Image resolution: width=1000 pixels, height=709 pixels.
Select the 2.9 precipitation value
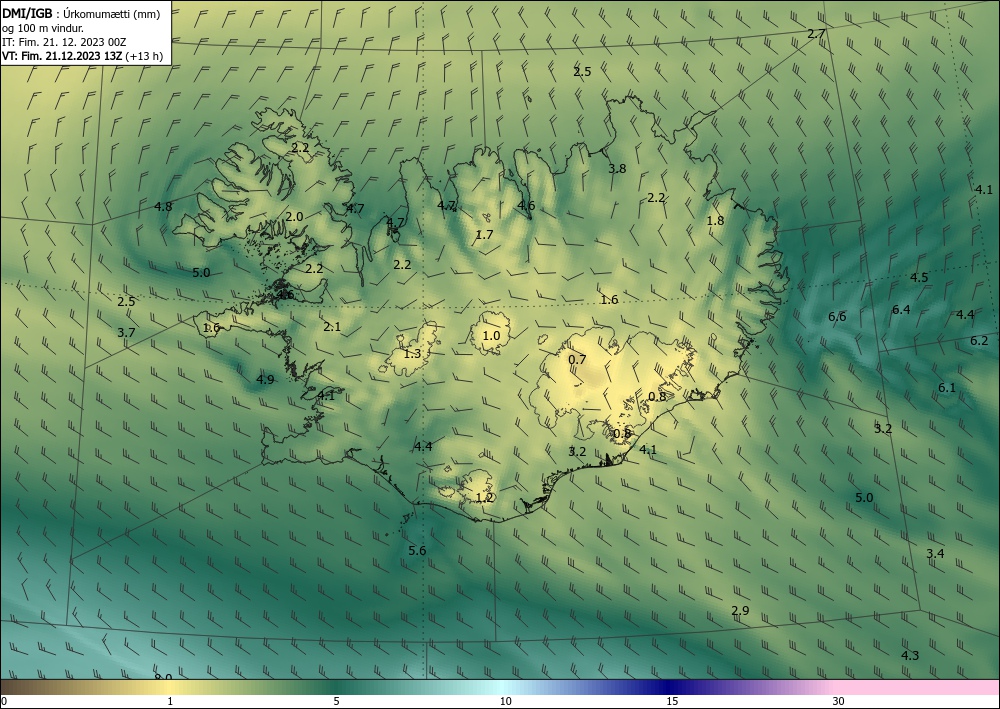pyautogui.click(x=740, y=611)
